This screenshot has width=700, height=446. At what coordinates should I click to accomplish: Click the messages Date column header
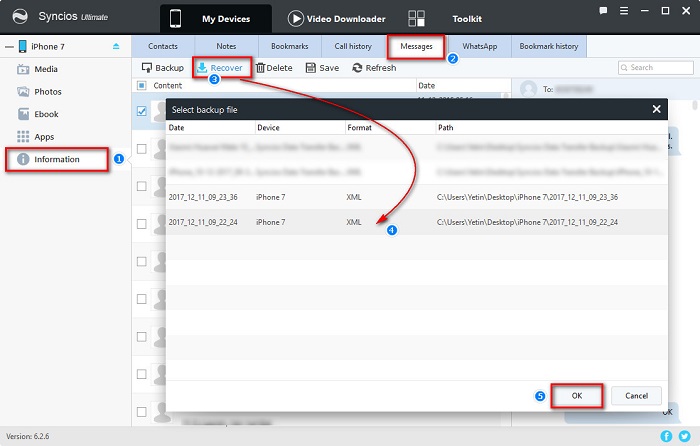463,85
